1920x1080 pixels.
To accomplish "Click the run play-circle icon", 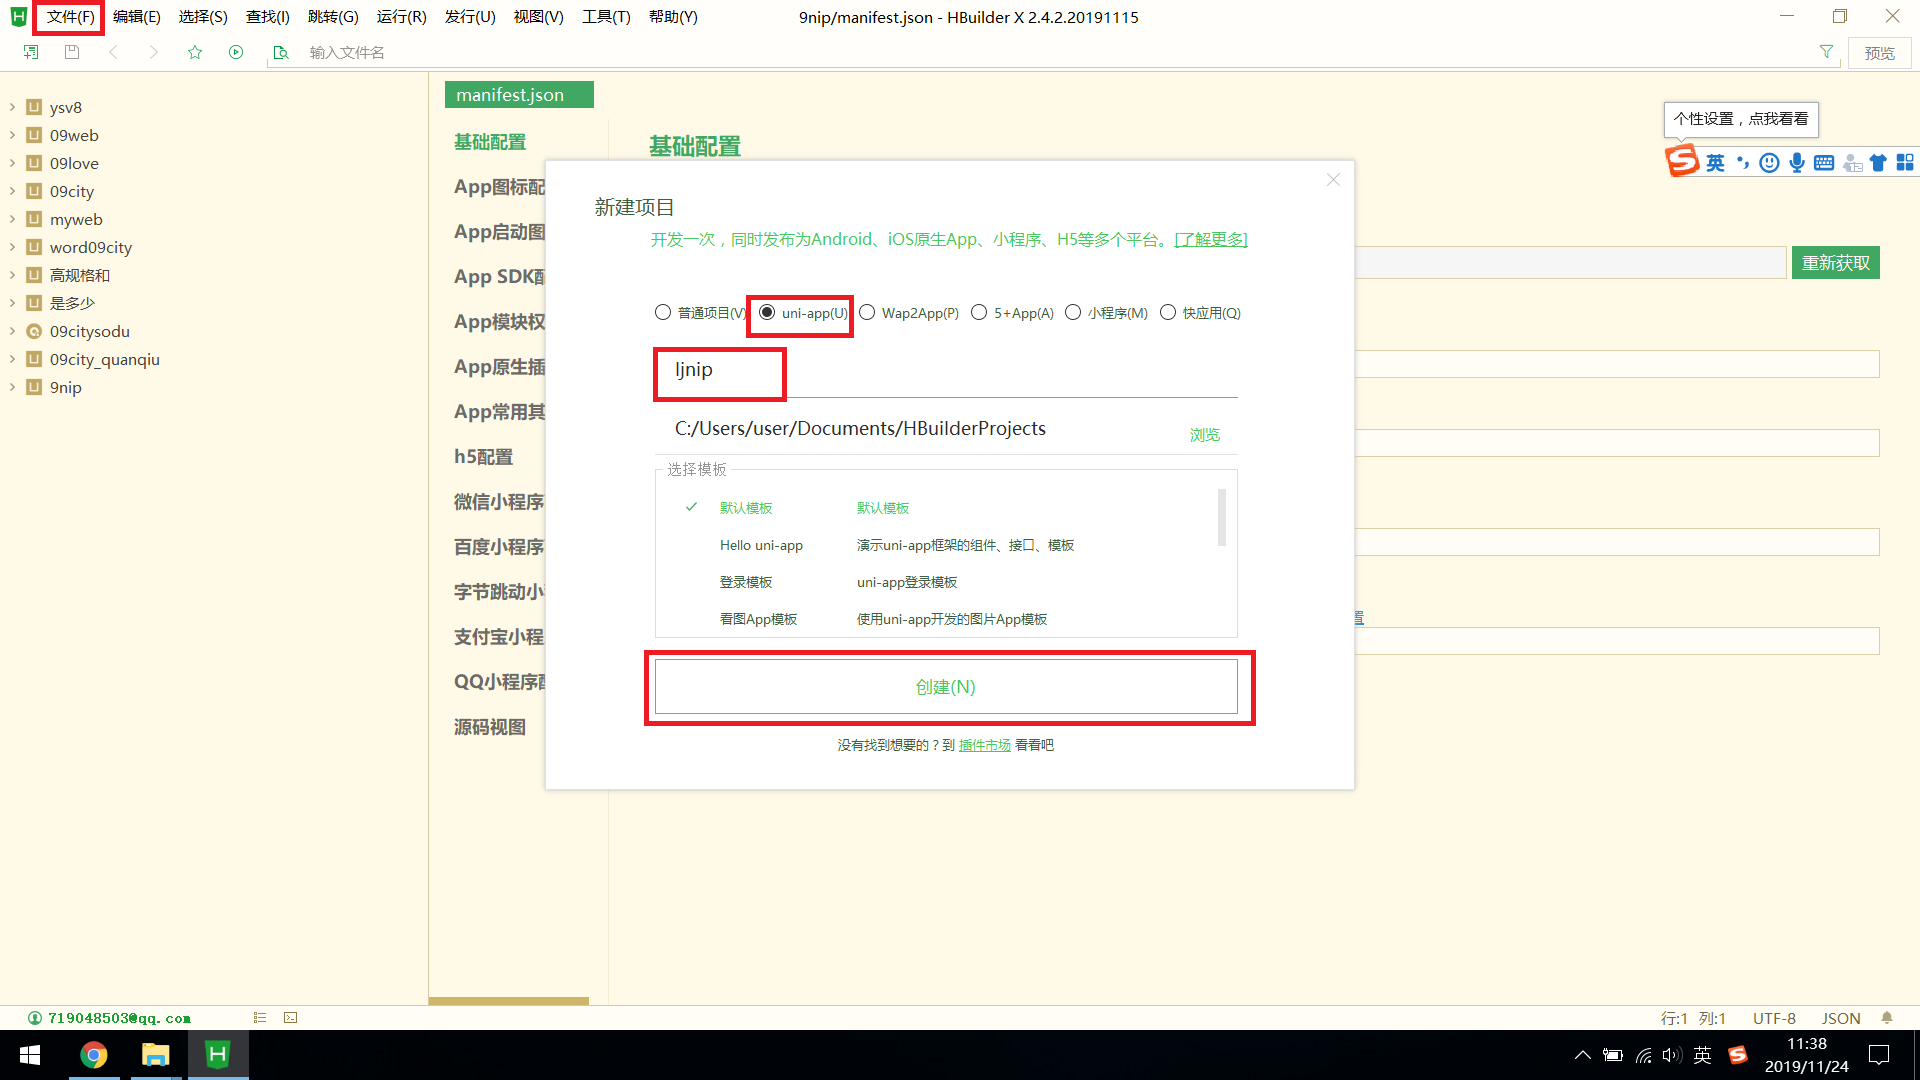I will 236,52.
